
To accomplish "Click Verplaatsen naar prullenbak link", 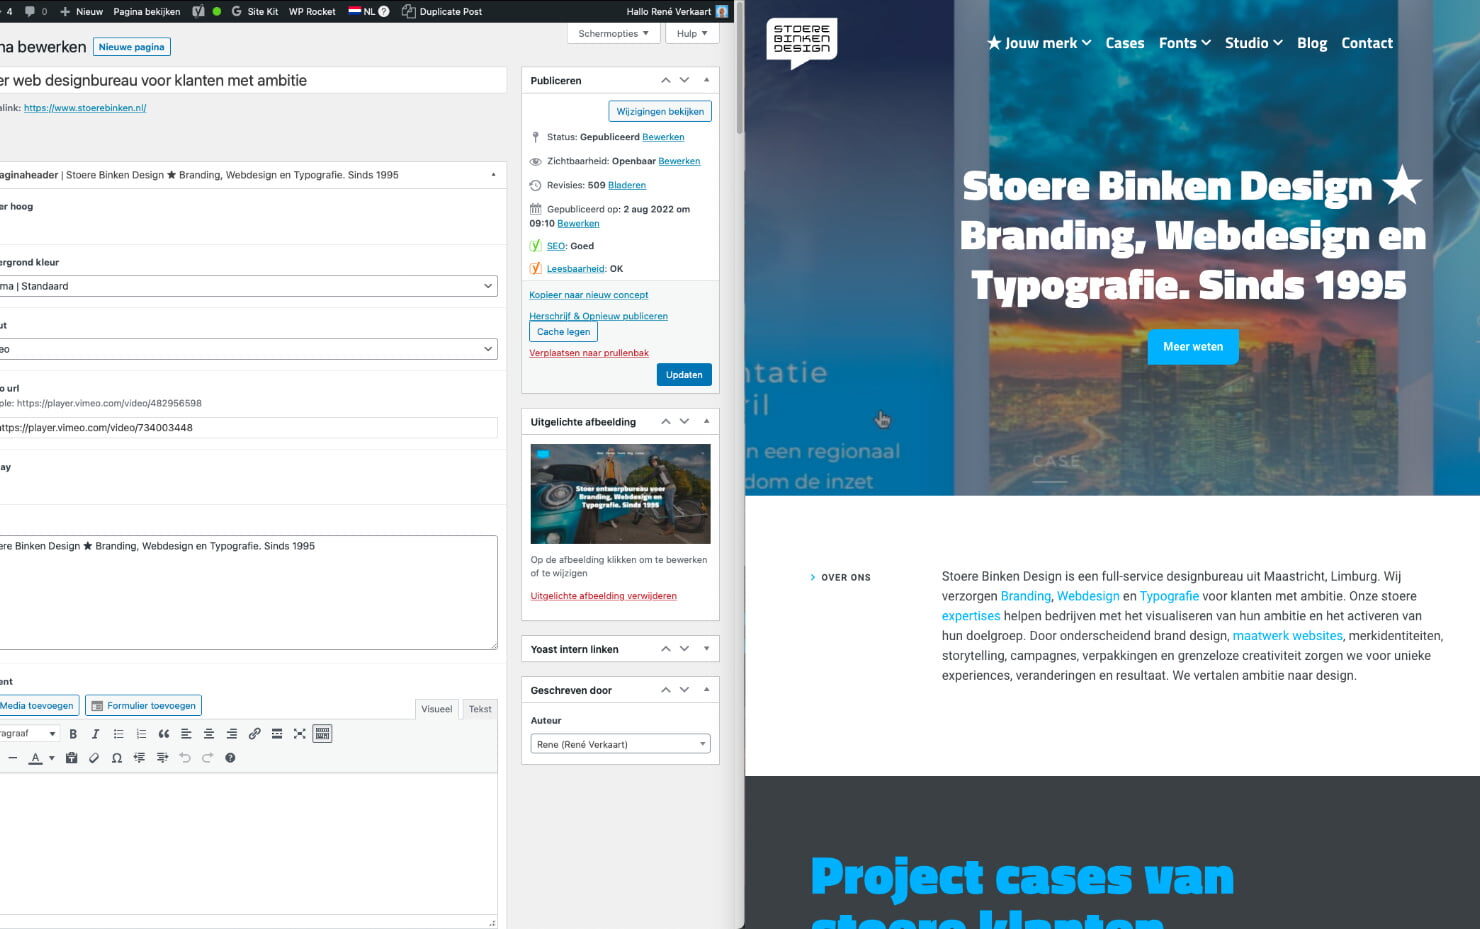I will pos(589,353).
